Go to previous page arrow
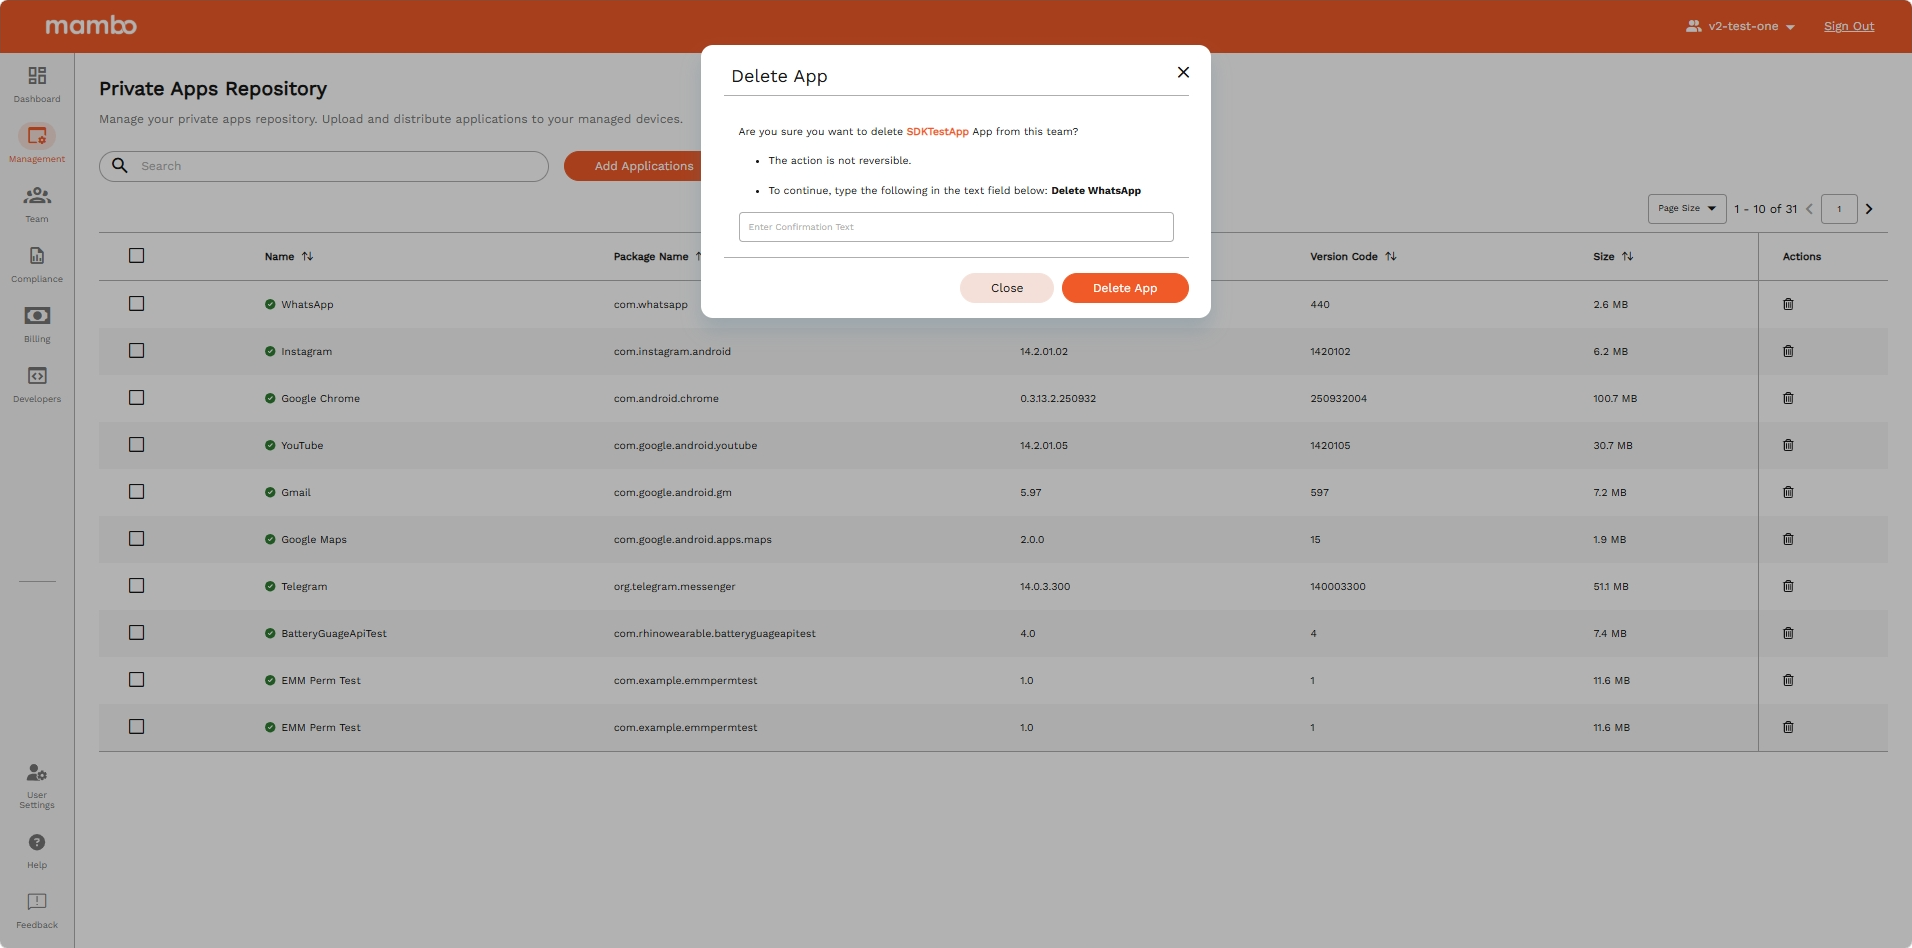 point(1809,209)
